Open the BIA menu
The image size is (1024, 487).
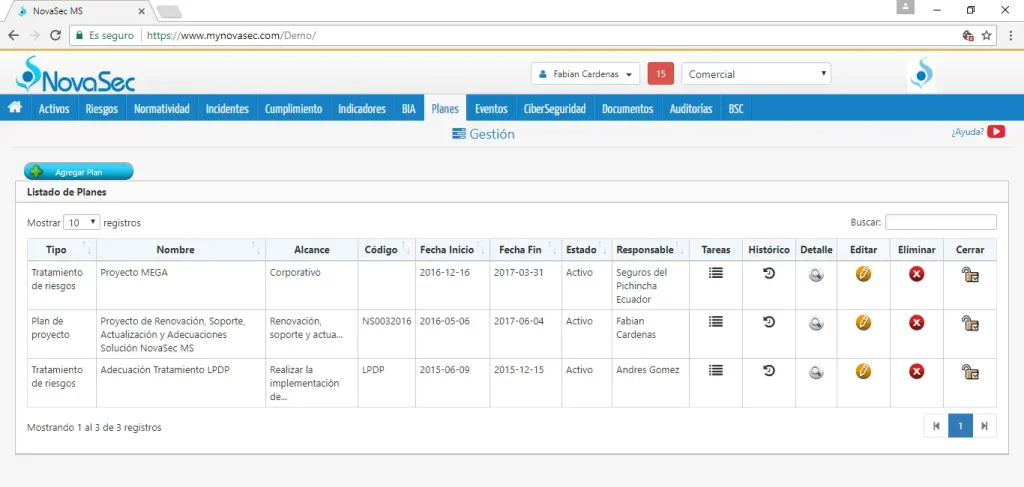[408, 108]
